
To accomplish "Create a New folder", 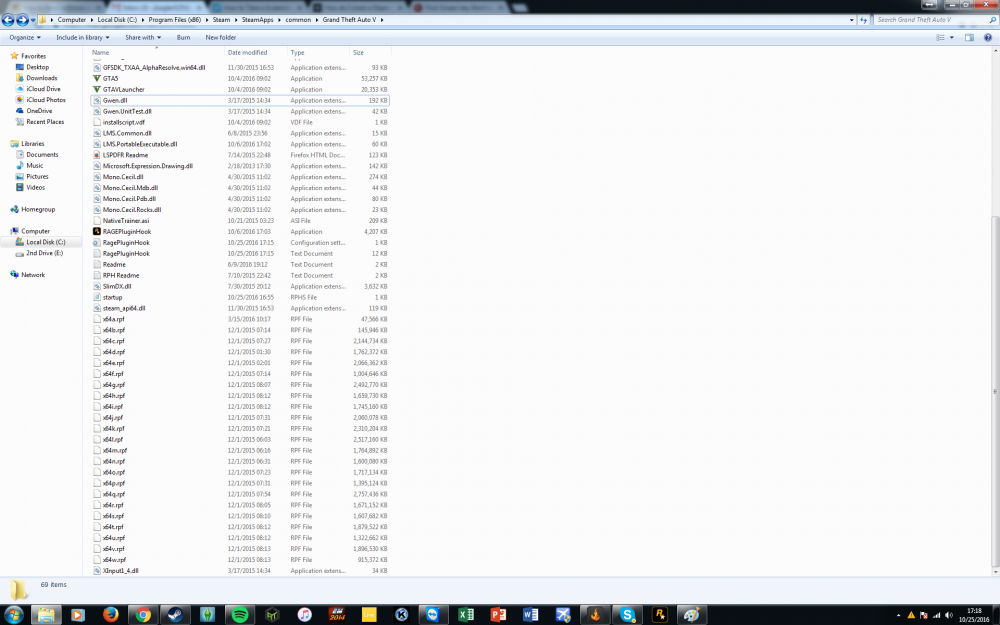I will click(x=221, y=38).
